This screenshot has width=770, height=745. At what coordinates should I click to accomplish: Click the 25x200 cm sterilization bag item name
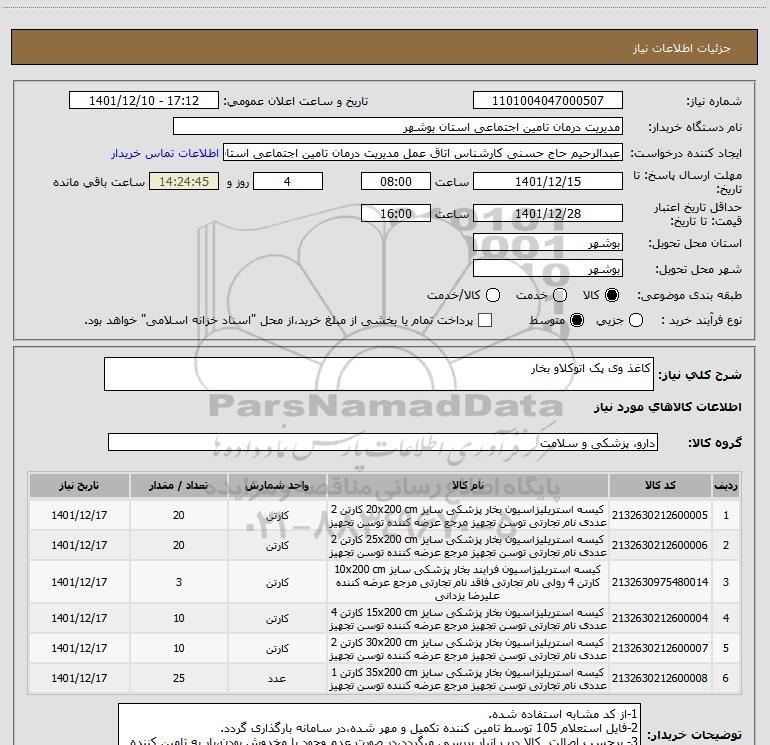468,546
